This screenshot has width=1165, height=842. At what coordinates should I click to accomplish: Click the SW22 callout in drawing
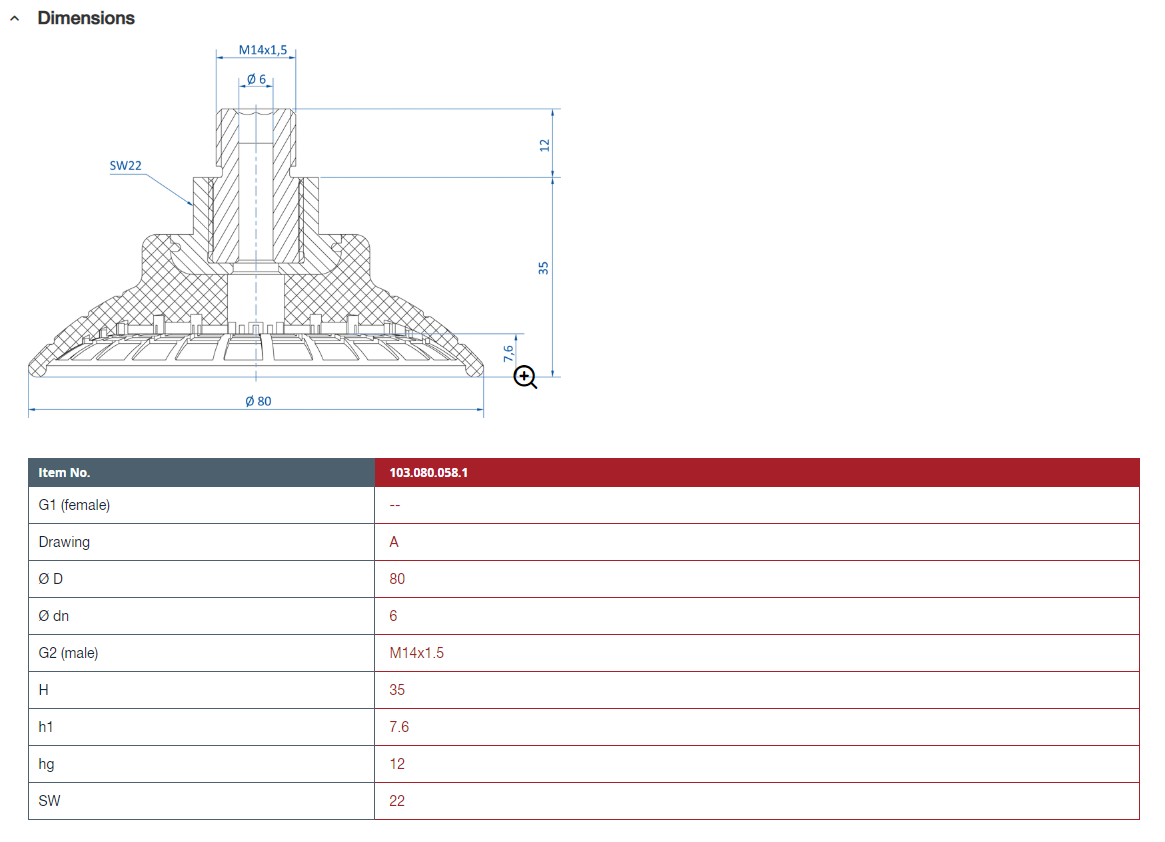125,166
